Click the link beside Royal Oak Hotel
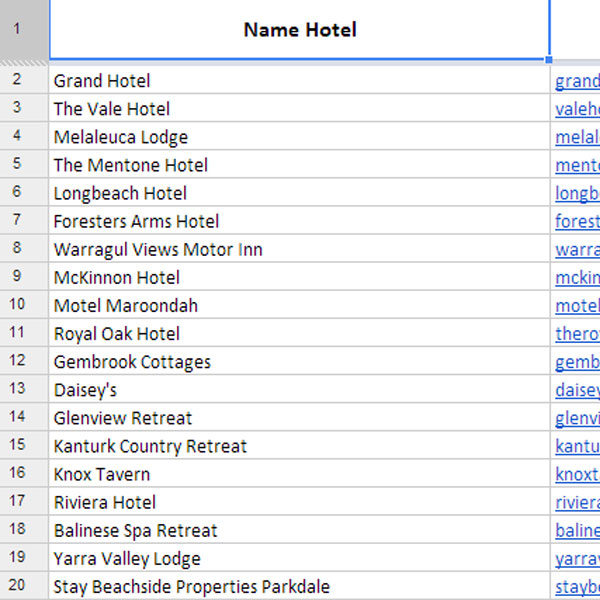The height and width of the screenshot is (600, 600). (578, 334)
